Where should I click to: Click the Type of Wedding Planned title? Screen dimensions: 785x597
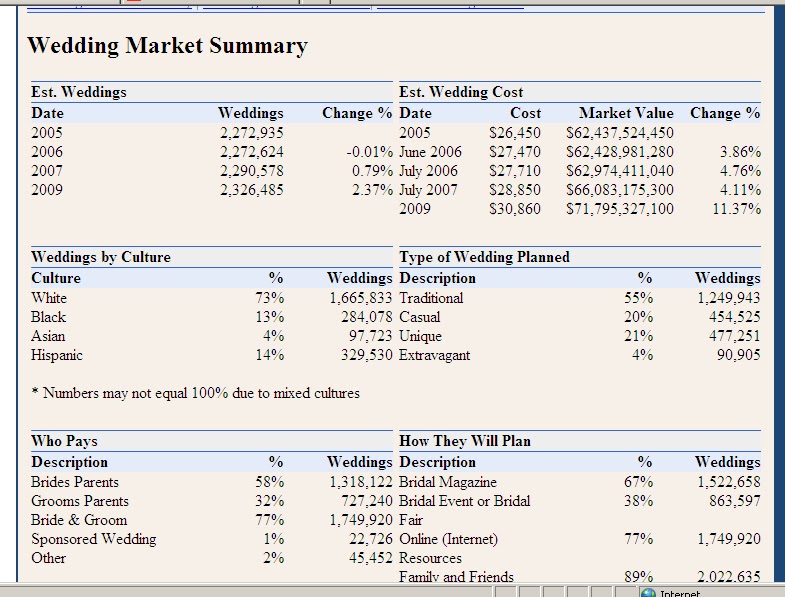tap(484, 257)
